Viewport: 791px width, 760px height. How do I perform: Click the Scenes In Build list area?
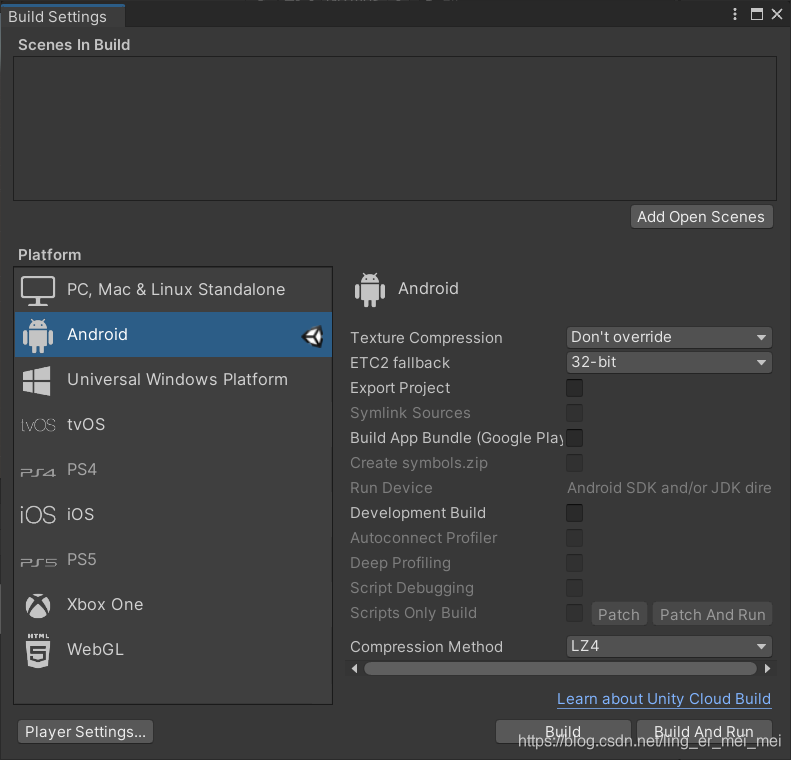[x=394, y=129]
